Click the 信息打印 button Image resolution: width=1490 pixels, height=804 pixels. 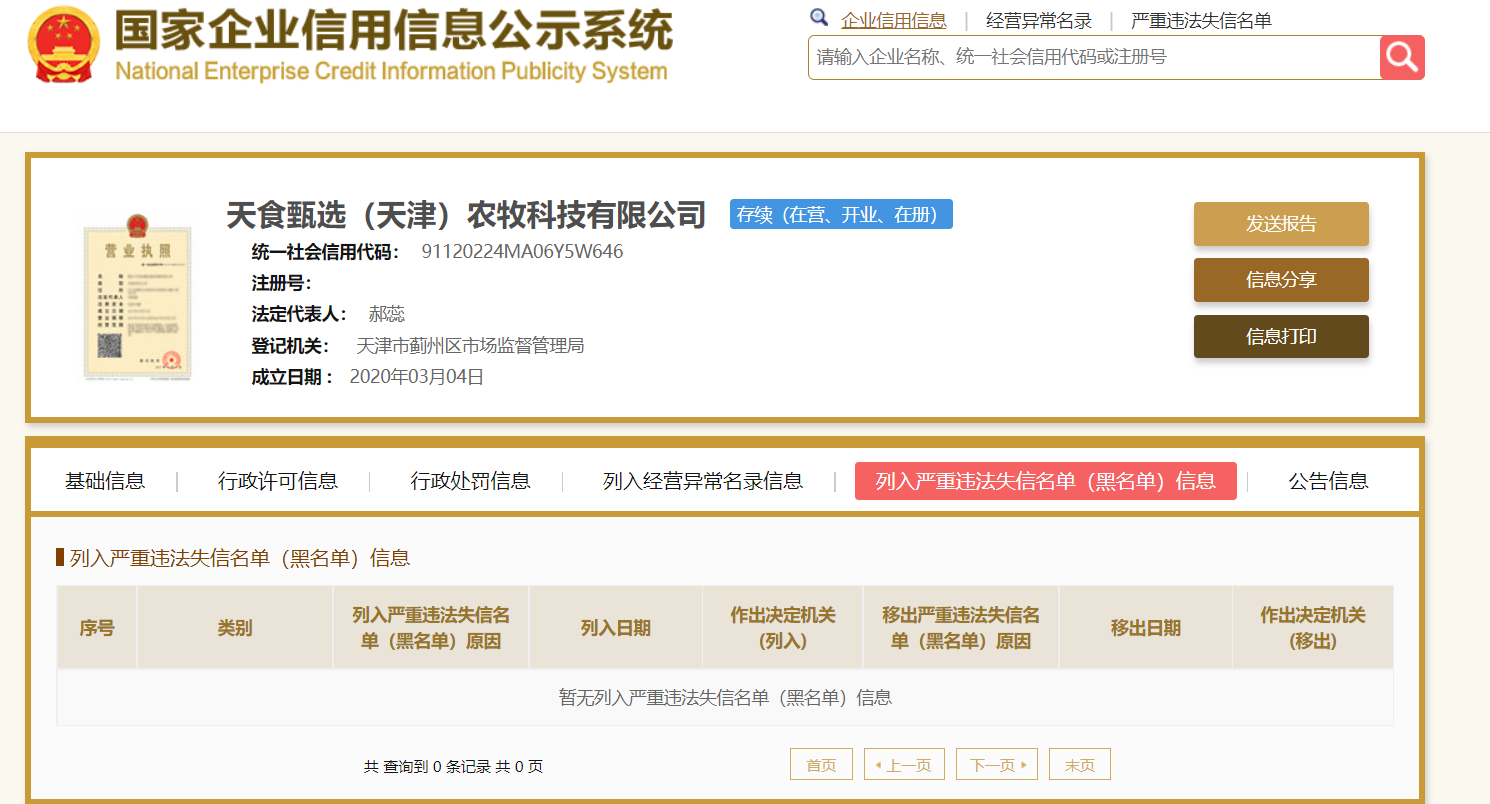(1281, 337)
